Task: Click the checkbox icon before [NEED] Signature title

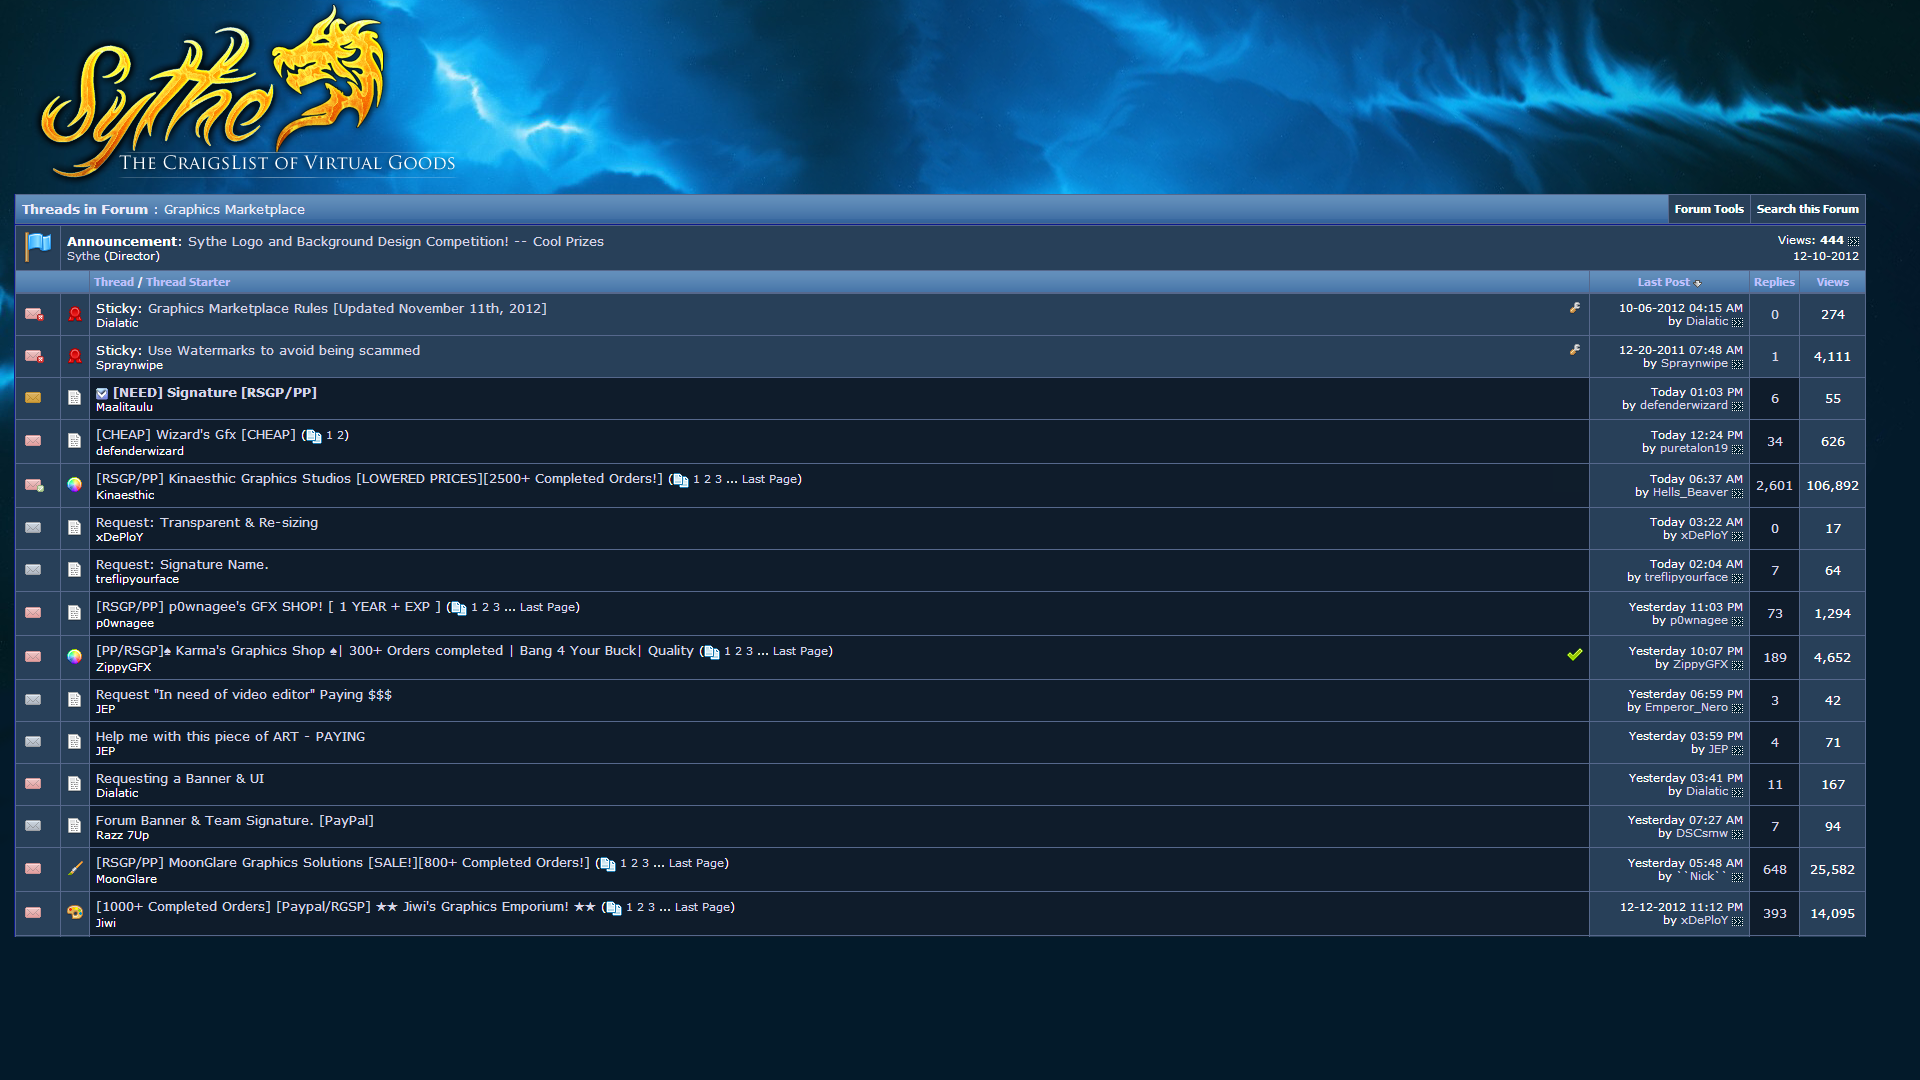Action: [102, 394]
